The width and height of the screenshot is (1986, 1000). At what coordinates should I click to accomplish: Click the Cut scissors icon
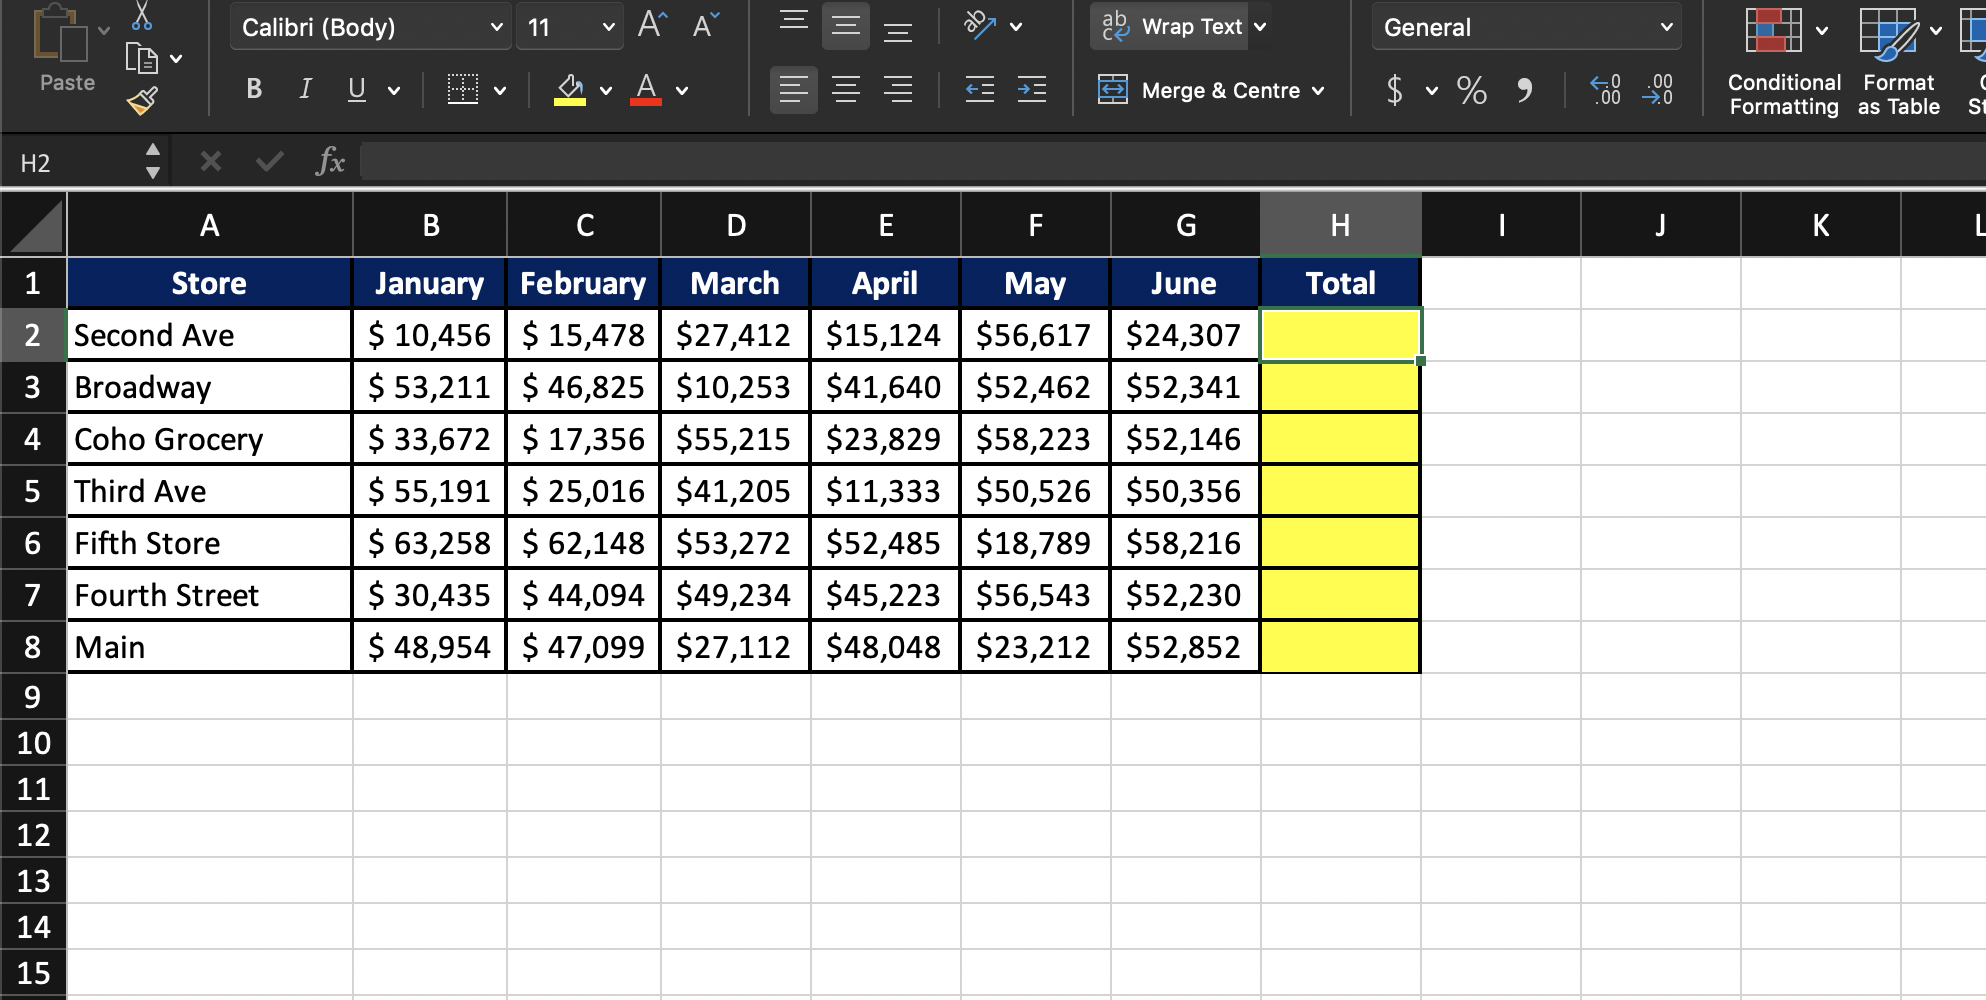[143, 15]
